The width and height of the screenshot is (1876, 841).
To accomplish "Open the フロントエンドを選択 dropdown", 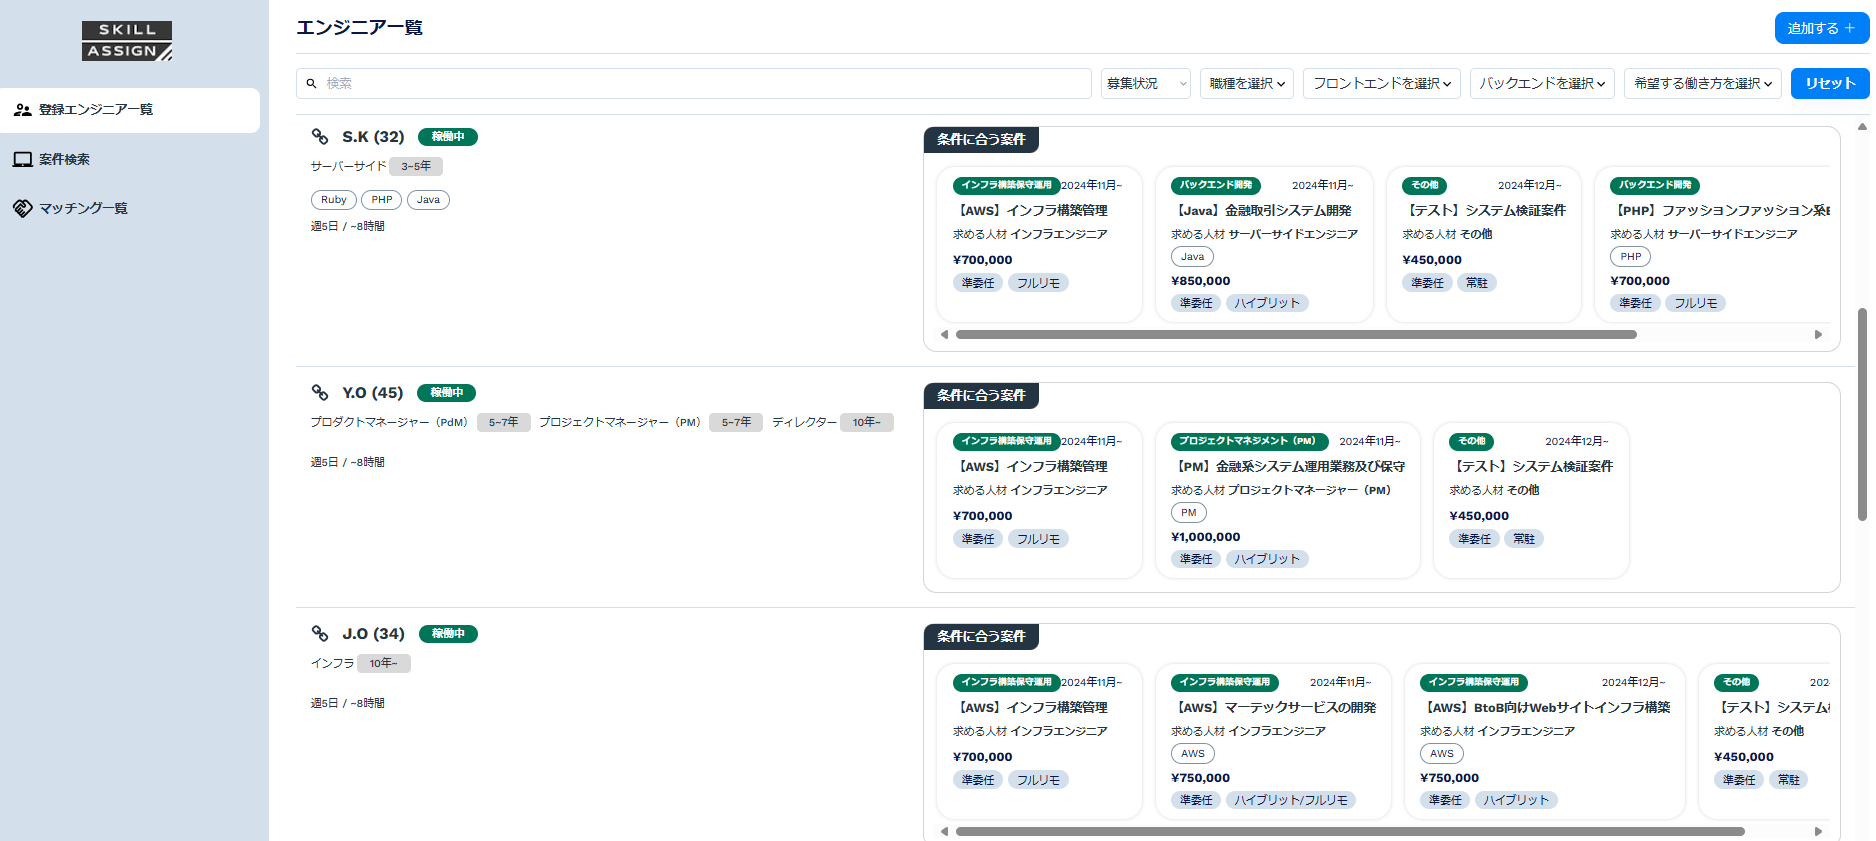I will (1382, 84).
